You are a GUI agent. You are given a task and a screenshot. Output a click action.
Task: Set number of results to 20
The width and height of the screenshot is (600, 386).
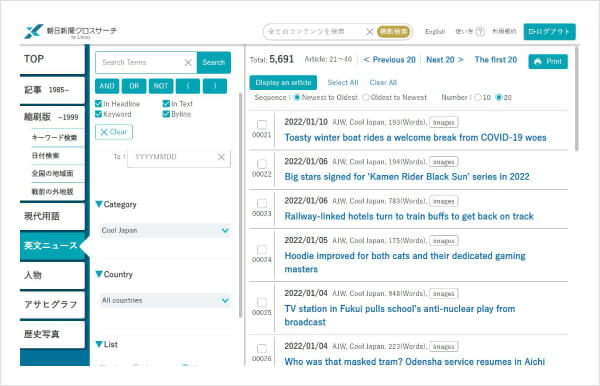click(x=499, y=98)
